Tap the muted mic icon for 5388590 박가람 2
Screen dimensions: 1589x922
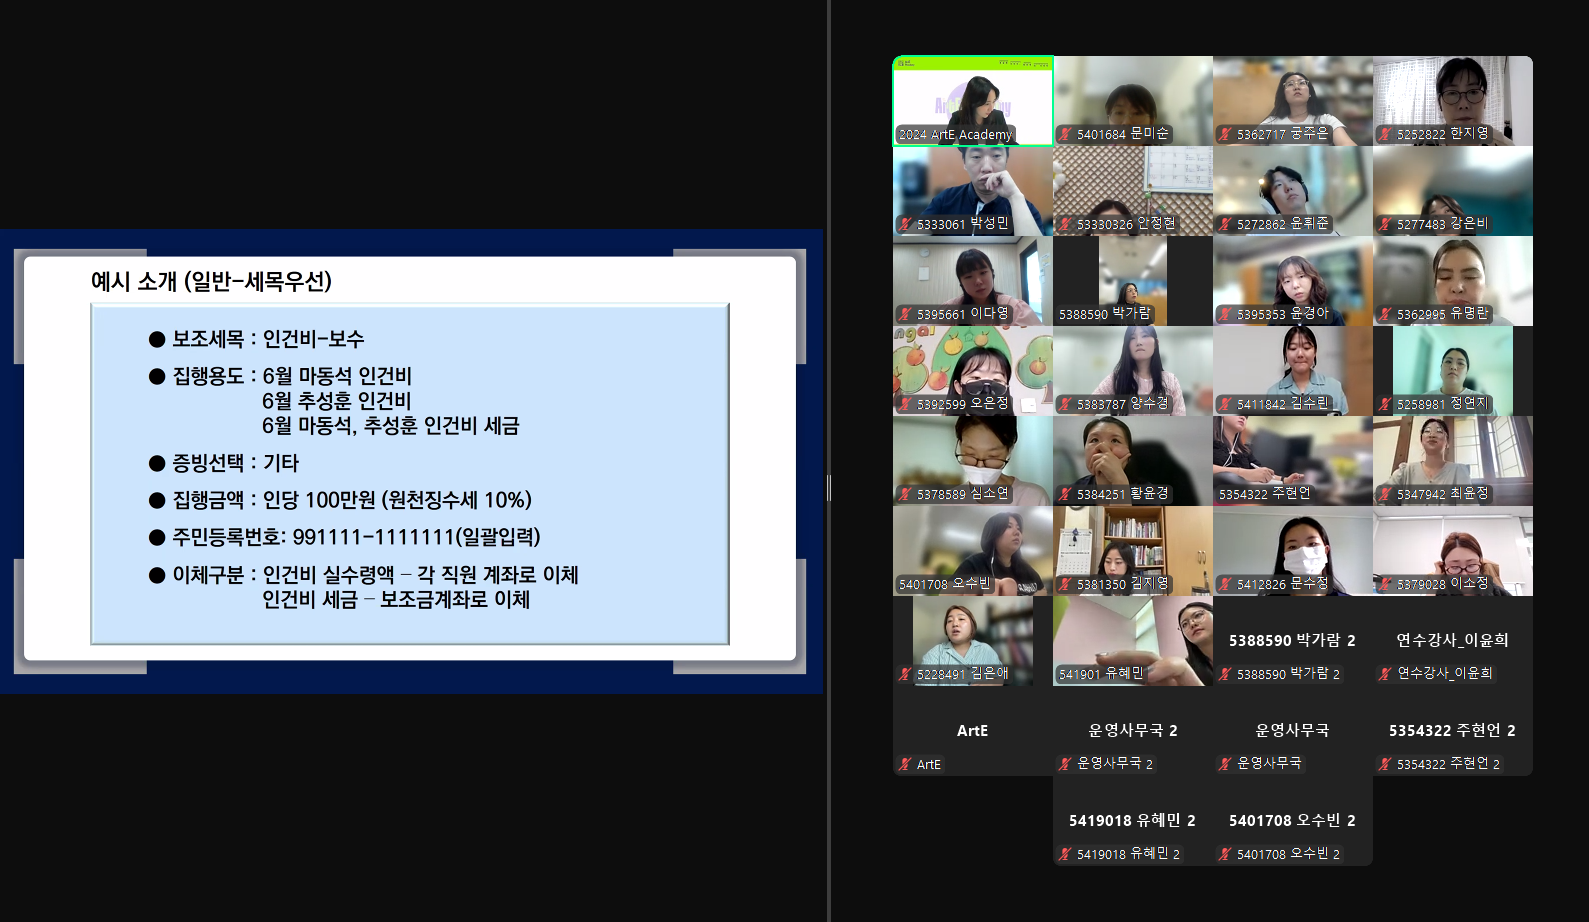point(1226,674)
